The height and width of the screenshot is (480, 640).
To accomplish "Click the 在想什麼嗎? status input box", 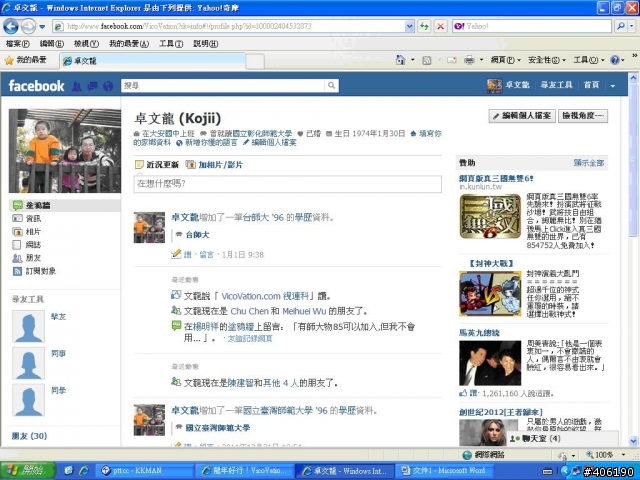I will point(288,184).
